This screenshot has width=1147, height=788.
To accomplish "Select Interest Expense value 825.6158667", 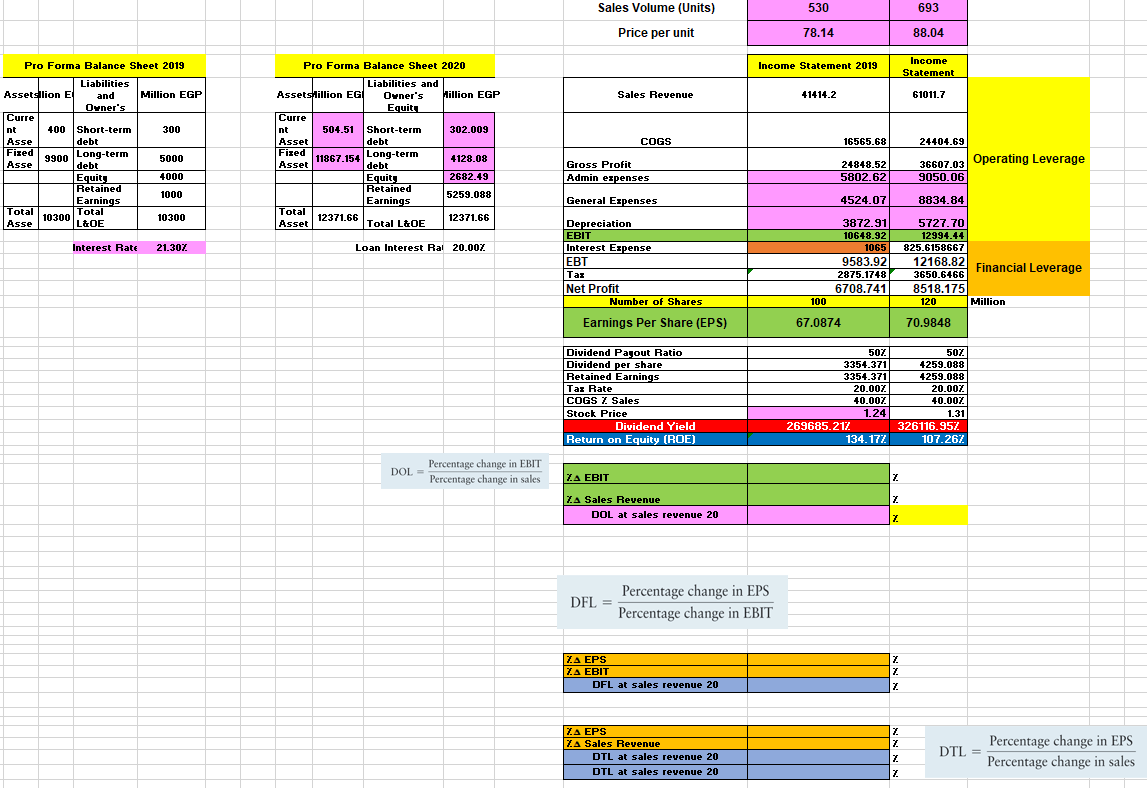I will pos(928,248).
